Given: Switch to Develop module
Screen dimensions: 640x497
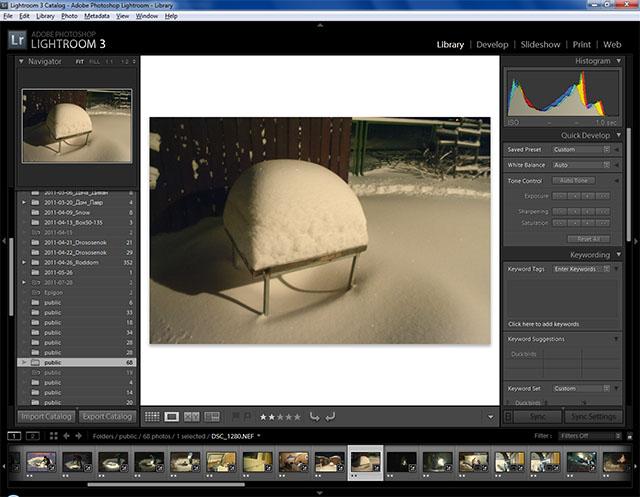Looking at the screenshot, I should pyautogui.click(x=492, y=44).
